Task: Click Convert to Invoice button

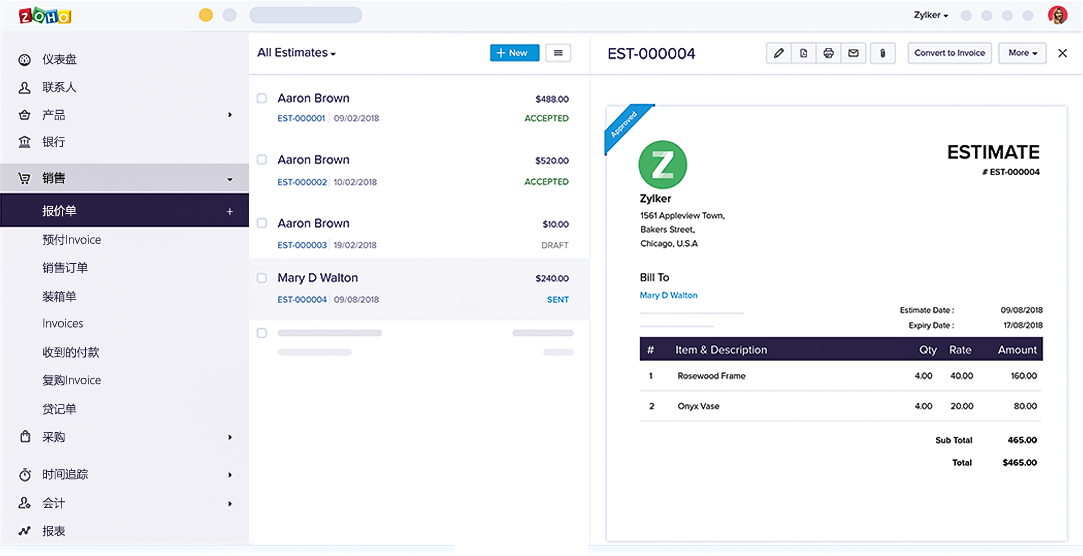Action: 950,53
